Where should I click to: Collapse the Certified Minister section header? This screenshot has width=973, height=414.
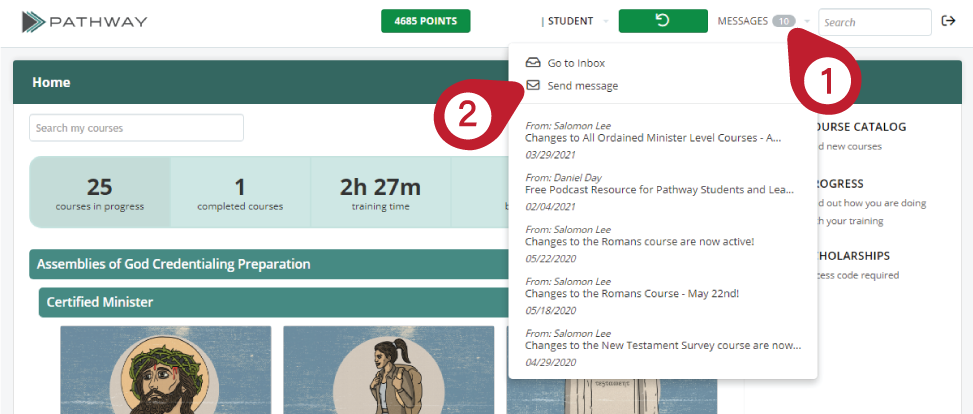(270, 302)
